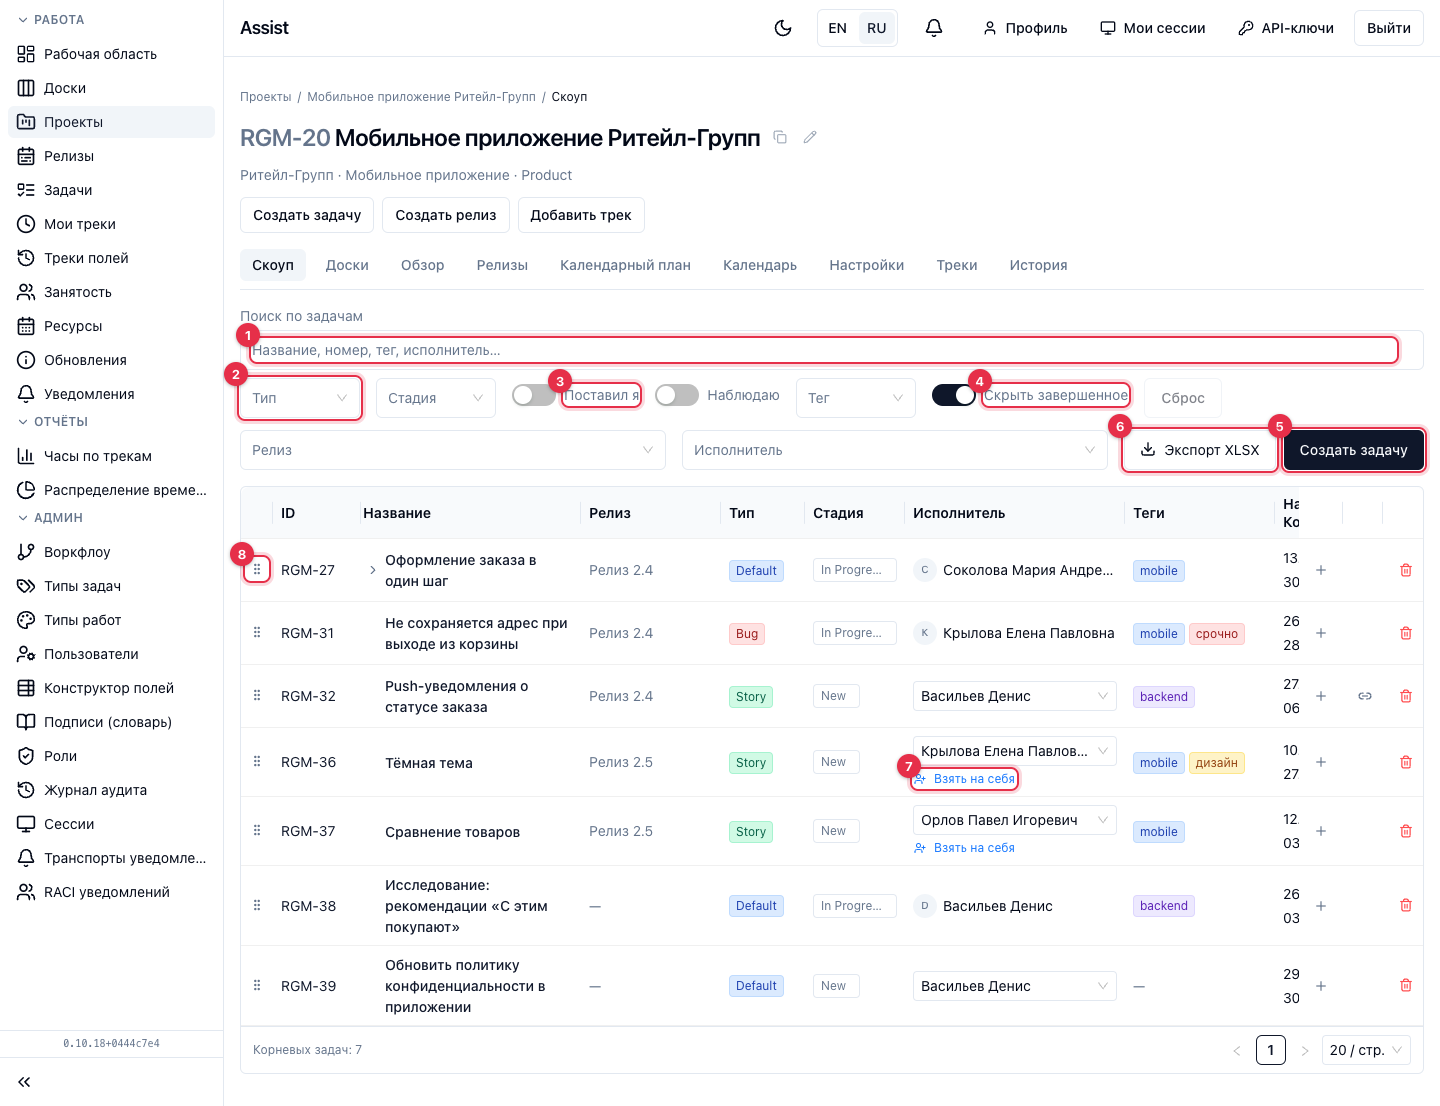Open the "Тег" filter dropdown
Image resolution: width=1440 pixels, height=1106 pixels.
point(856,398)
